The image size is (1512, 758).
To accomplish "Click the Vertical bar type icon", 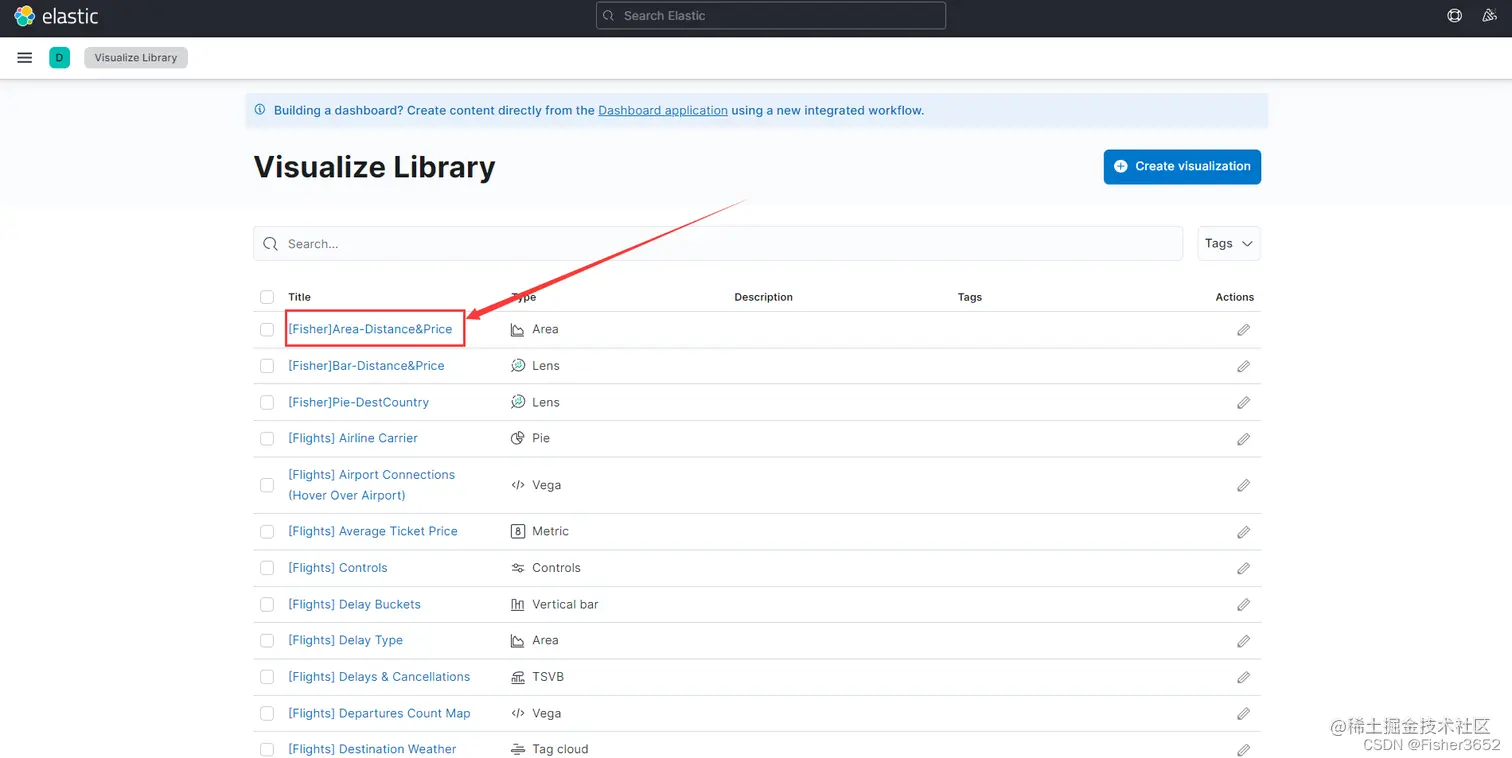I will [x=518, y=604].
